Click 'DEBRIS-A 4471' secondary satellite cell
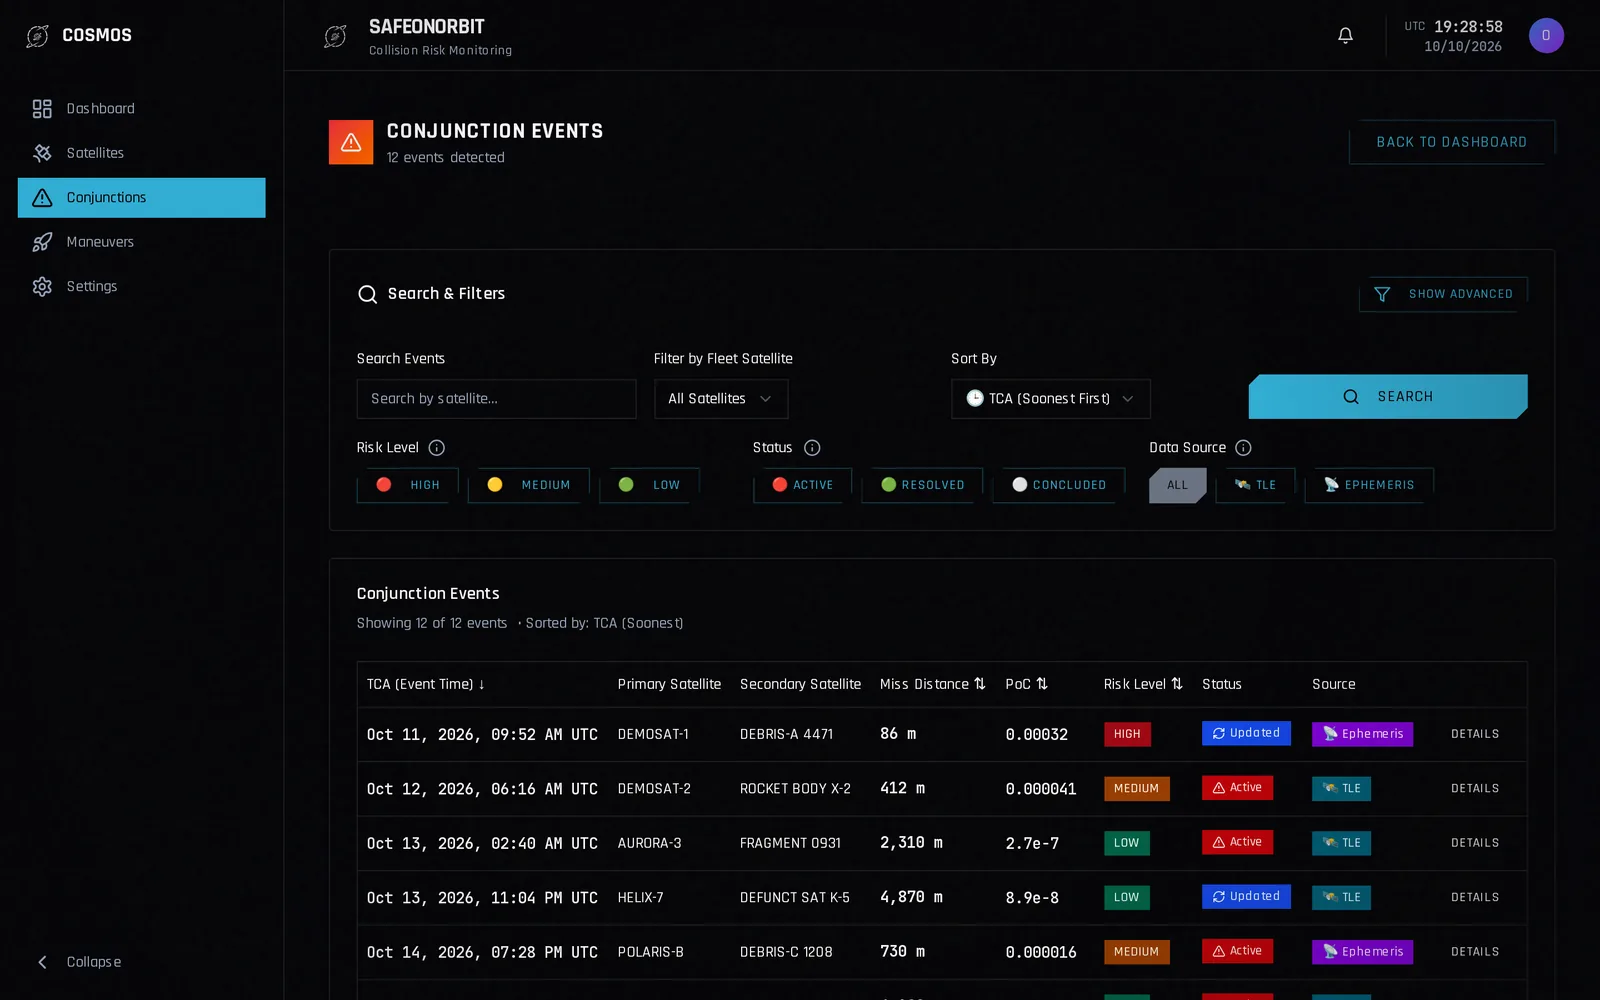The height and width of the screenshot is (1000, 1600). pos(786,734)
